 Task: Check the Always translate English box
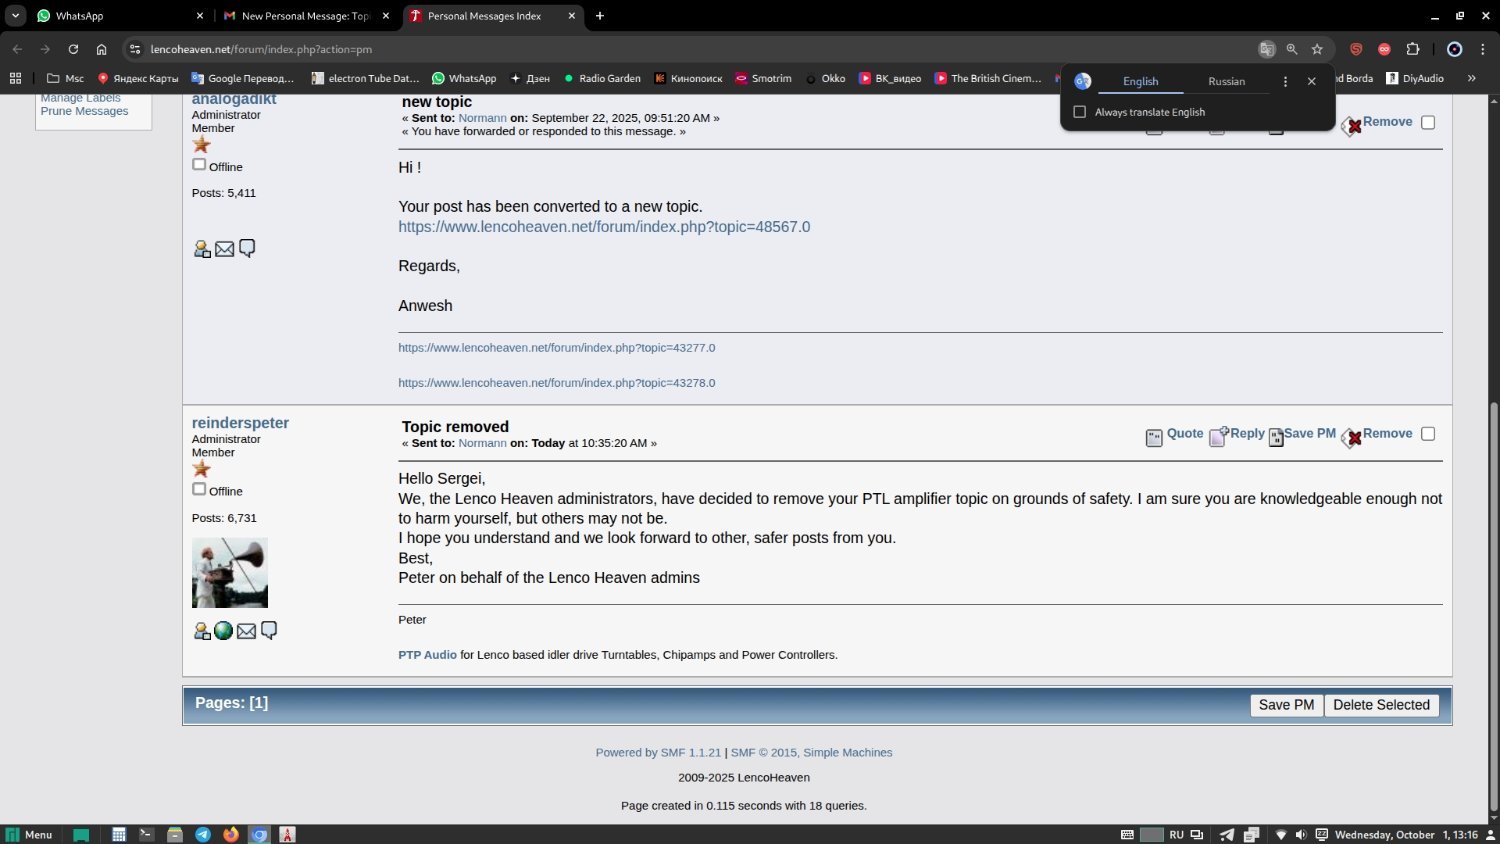[x=1080, y=112]
